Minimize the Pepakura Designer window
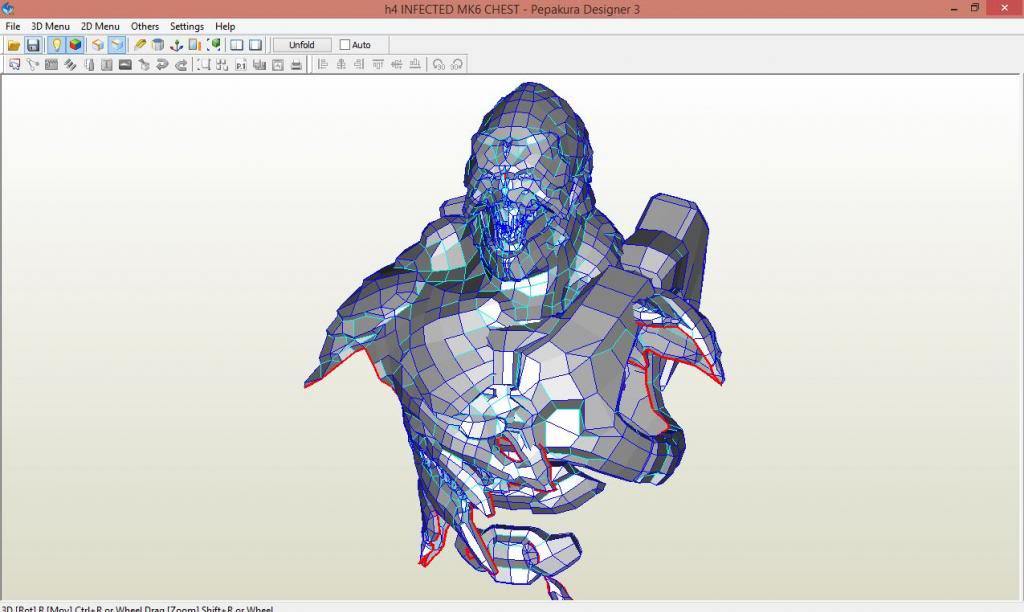 954,8
